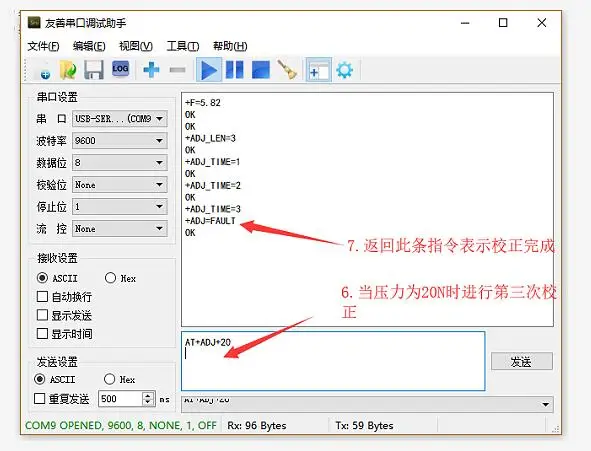Click the 500 ms interval field
This screenshot has width=591, height=451.
coord(121,399)
